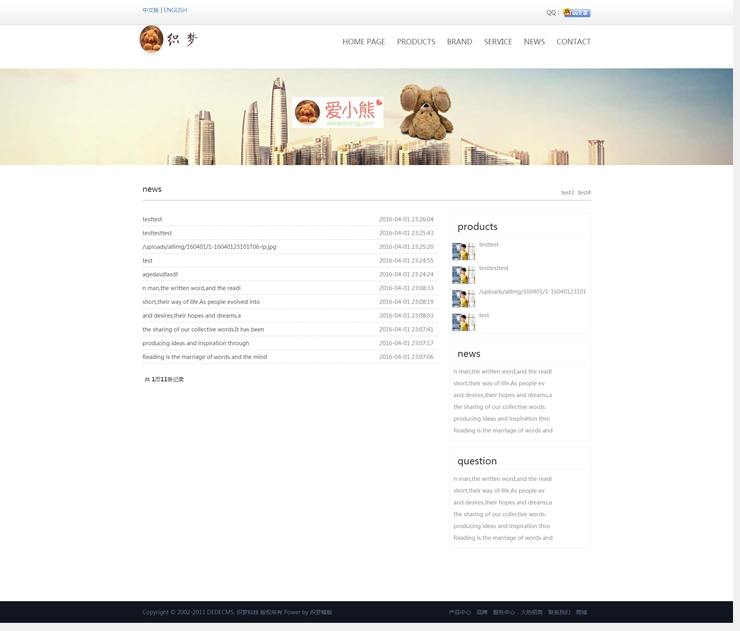Select NEWS in the top navigation
Image resolution: width=740 pixels, height=631 pixels.
coord(534,42)
